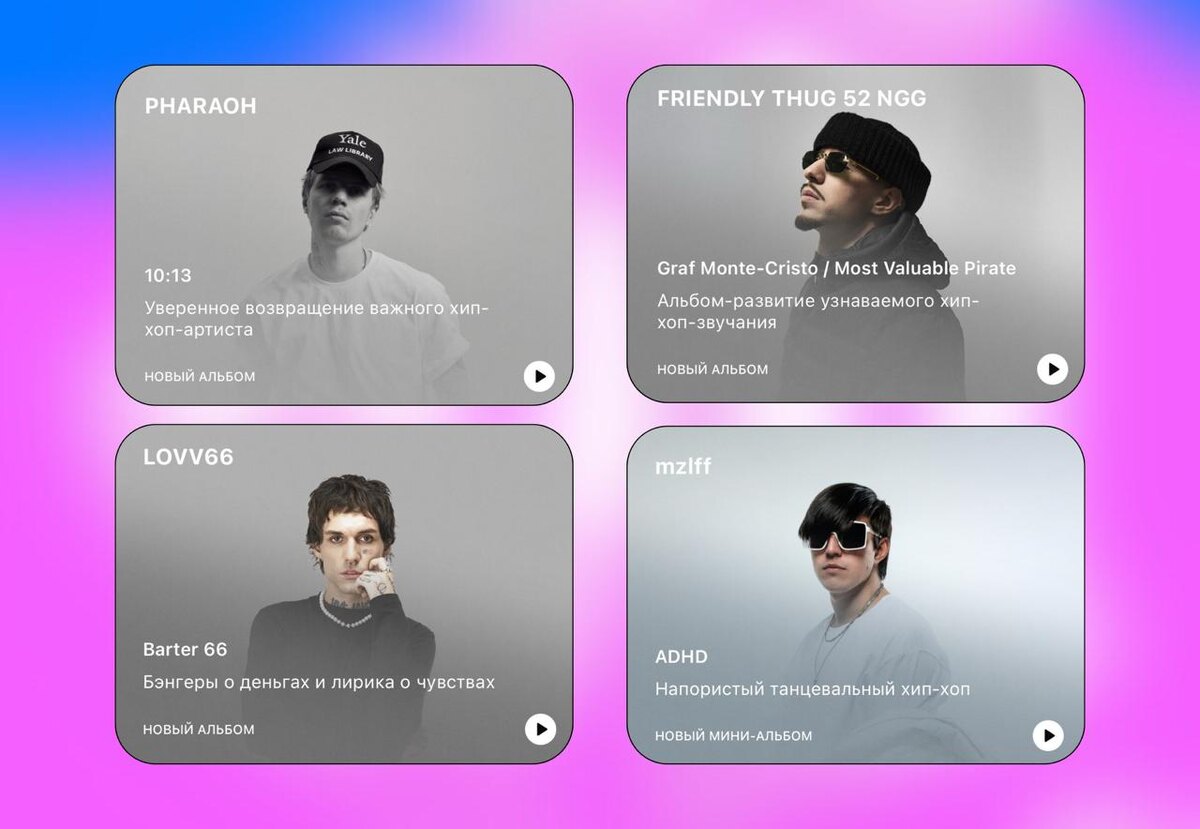Open FRIENDLY THUG 52 NGG artist title
The height and width of the screenshot is (829, 1200).
pos(792,98)
